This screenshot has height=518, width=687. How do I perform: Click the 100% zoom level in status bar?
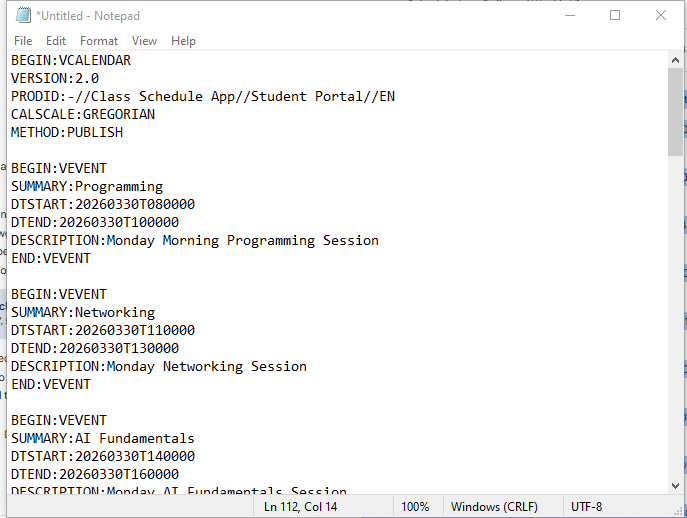[x=415, y=507]
